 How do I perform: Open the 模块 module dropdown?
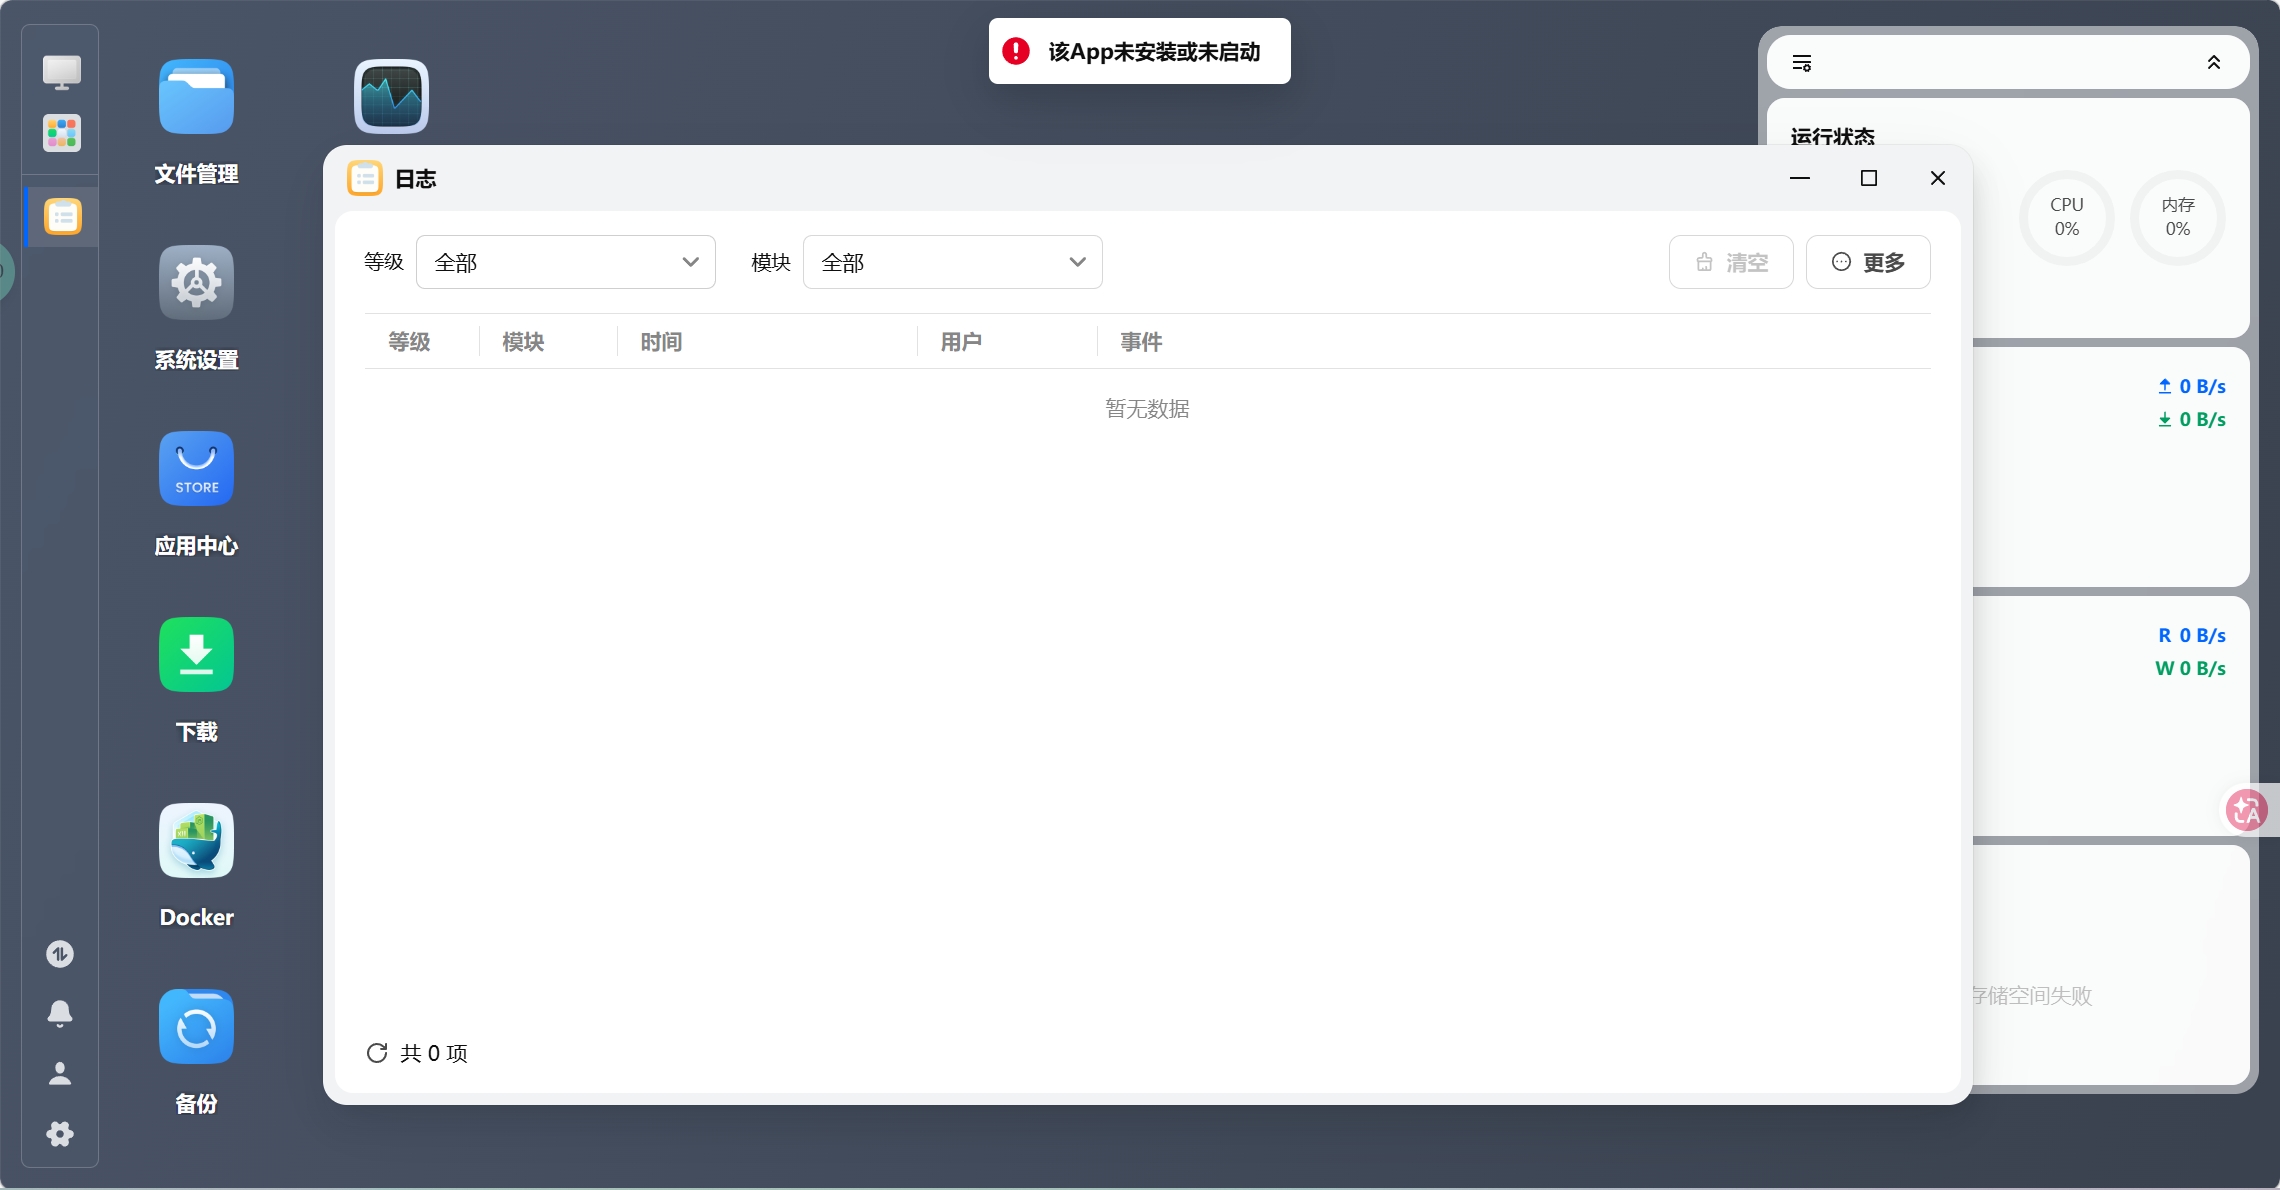click(x=951, y=262)
